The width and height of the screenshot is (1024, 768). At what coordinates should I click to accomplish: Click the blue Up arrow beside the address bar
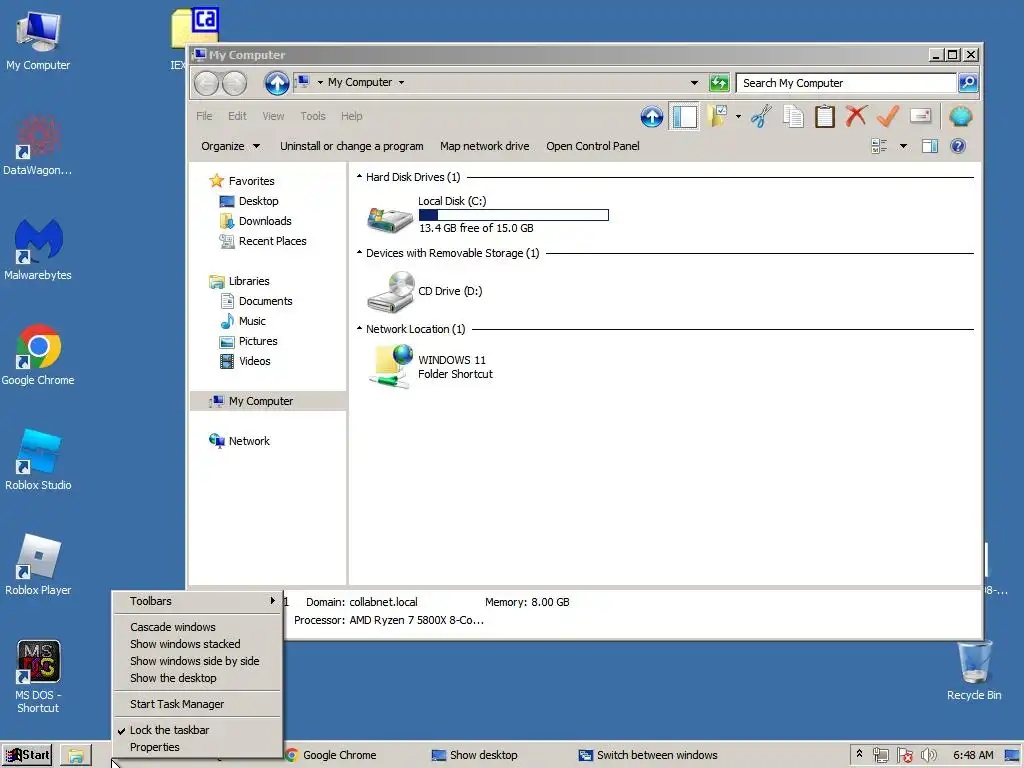pyautogui.click(x=277, y=83)
